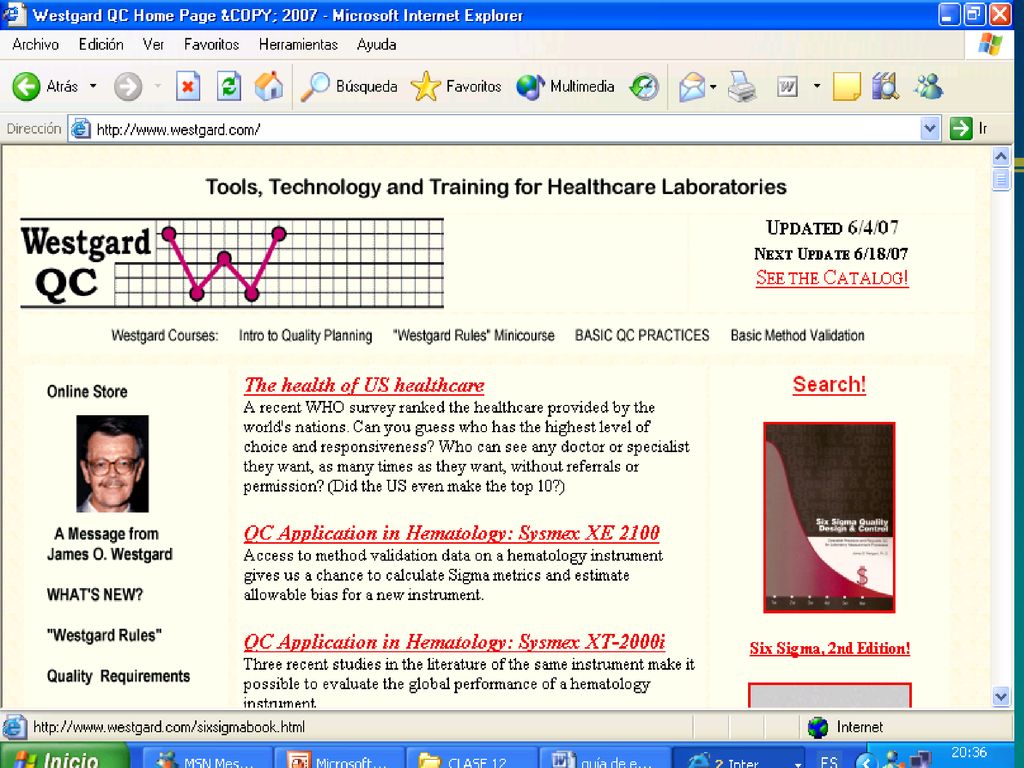Image resolution: width=1024 pixels, height=768 pixels.
Task: Open the Basic Method Validation link
Action: coord(797,336)
